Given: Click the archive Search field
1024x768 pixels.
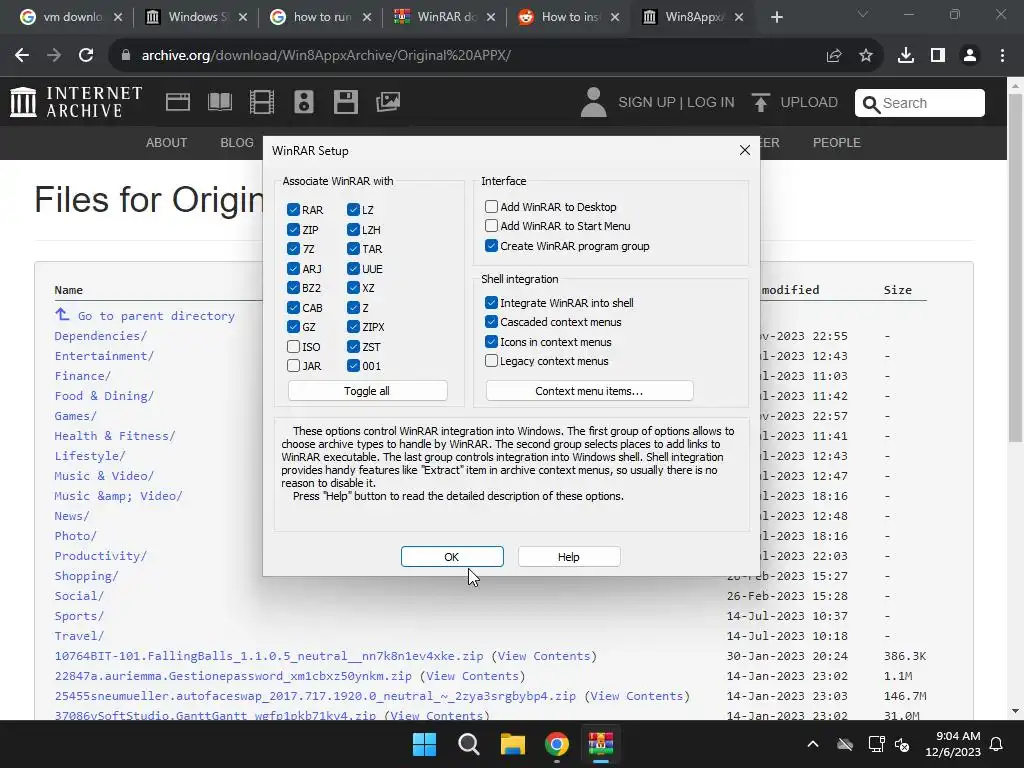Looking at the screenshot, I should (x=920, y=103).
